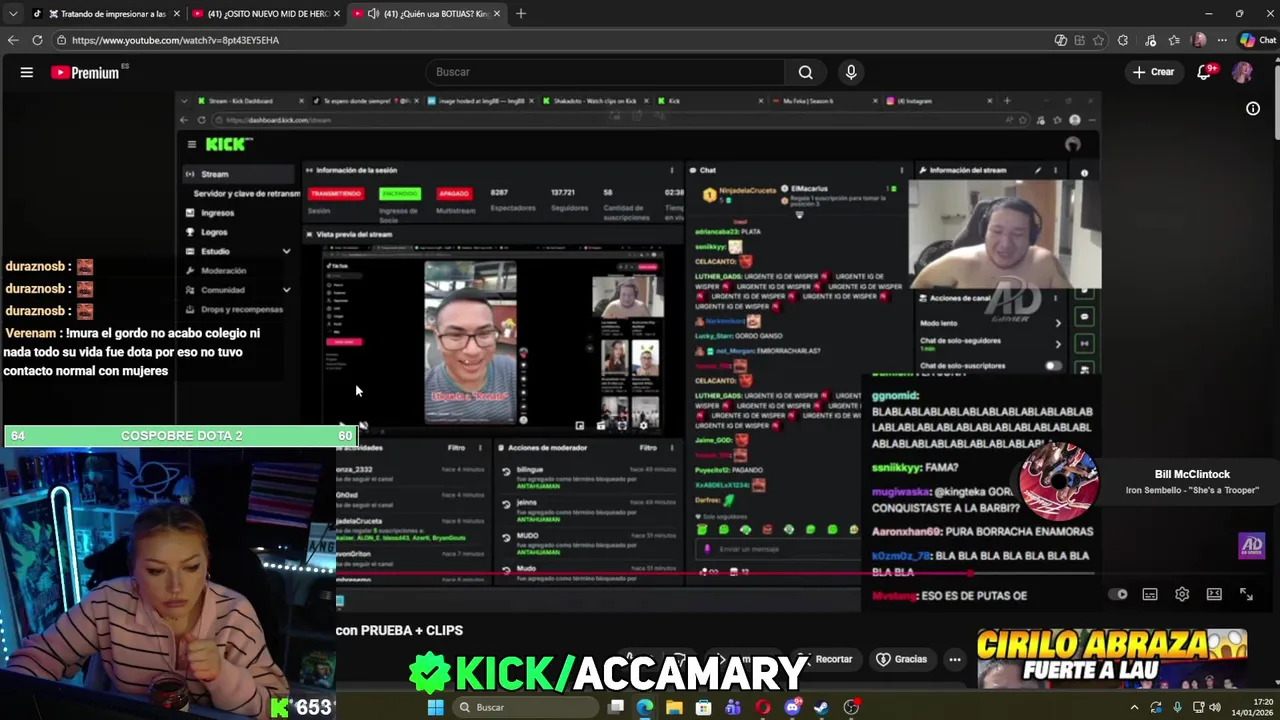
Task: Toggle YouTube autoplay switch
Action: point(1118,594)
